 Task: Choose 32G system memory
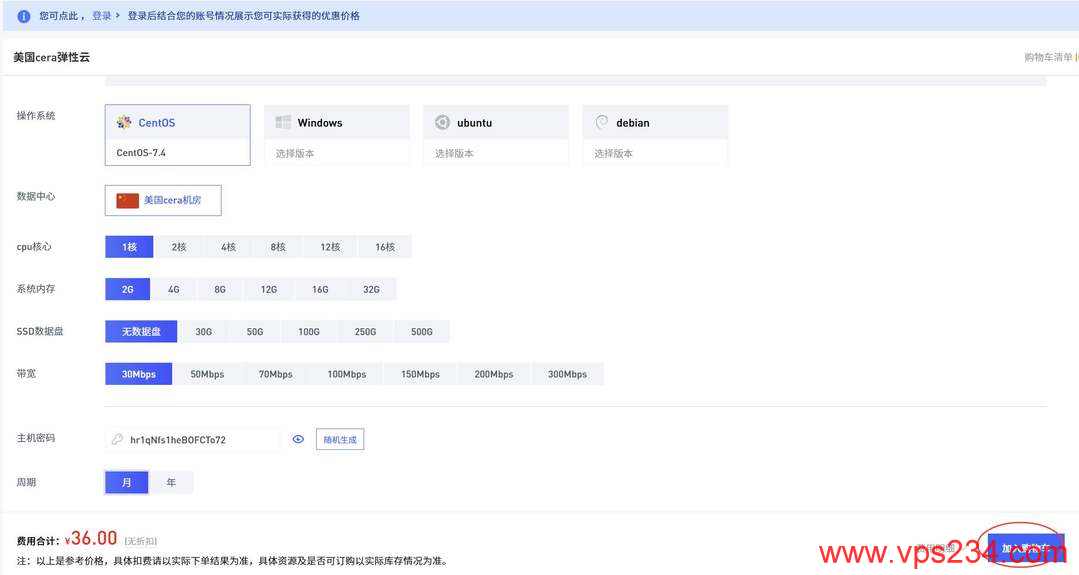371,290
